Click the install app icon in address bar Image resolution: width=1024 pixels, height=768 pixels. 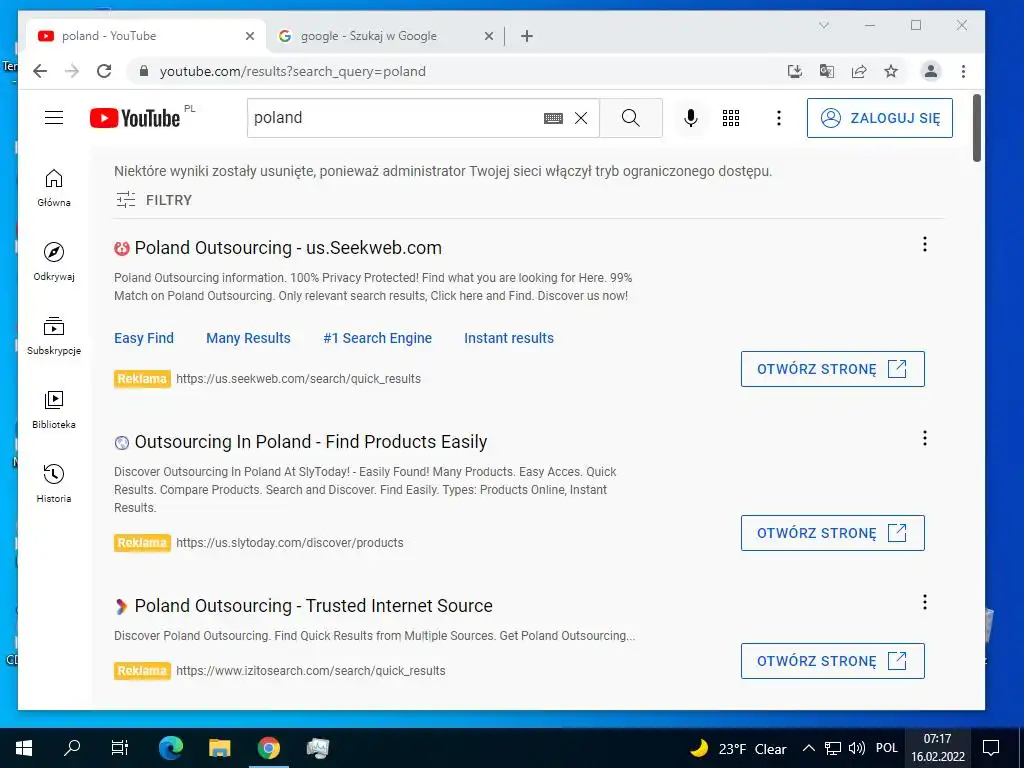[795, 71]
